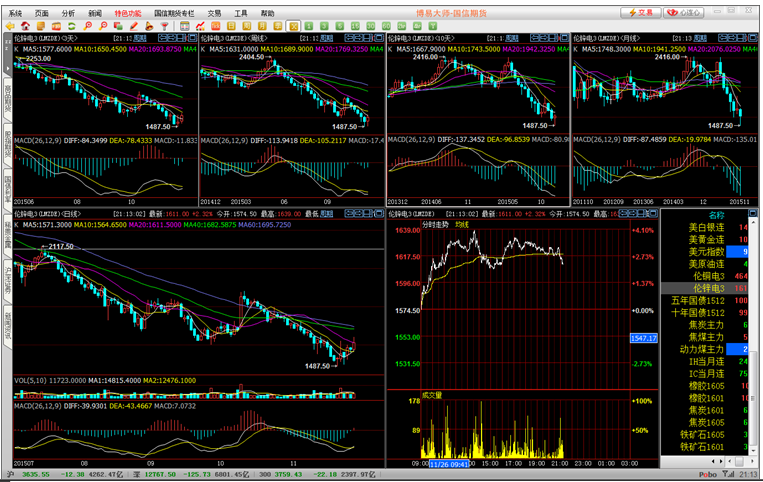Go to home via red house icon
Screen dimensions: 763x482
(25, 26)
